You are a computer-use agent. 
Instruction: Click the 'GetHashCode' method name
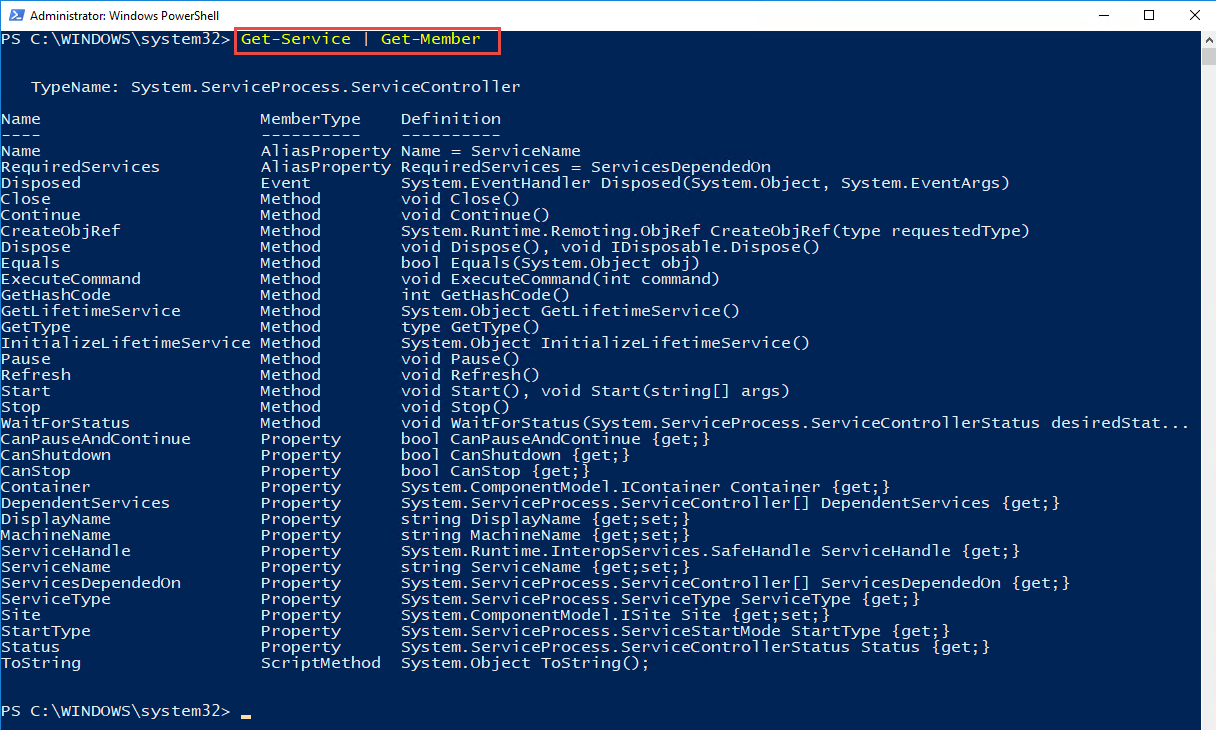(x=56, y=295)
